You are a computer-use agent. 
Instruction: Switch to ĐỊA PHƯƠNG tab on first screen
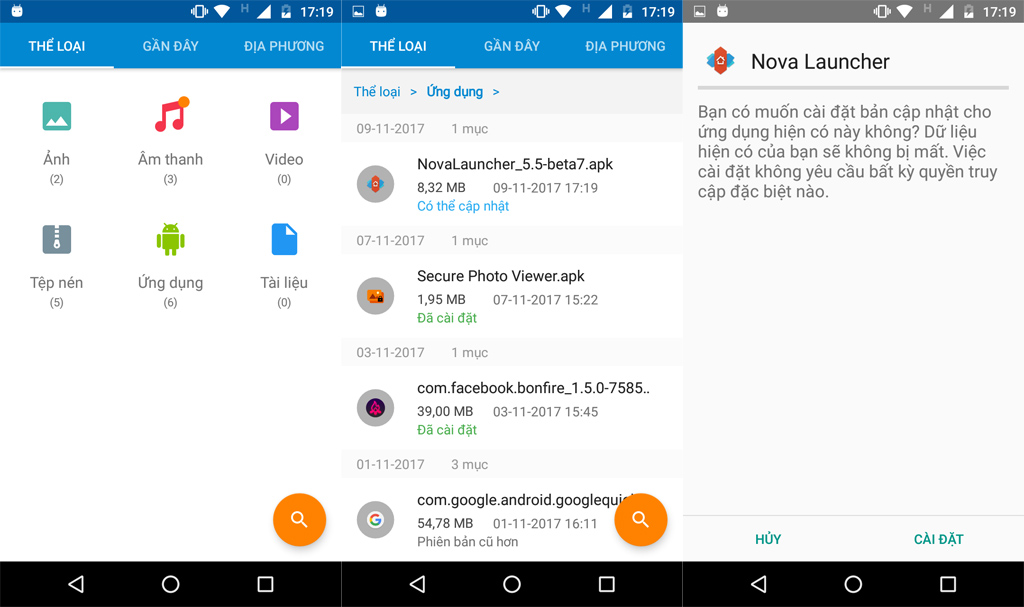coord(284,46)
